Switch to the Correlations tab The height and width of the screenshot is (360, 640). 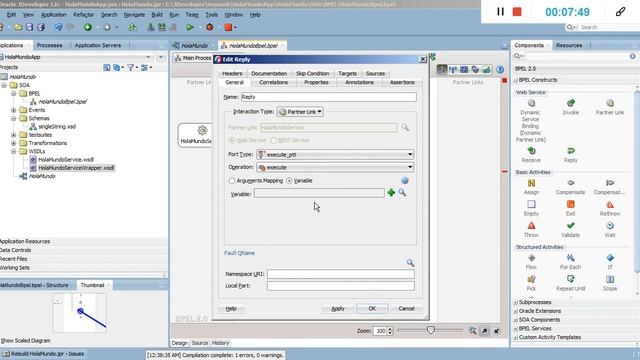click(273, 82)
